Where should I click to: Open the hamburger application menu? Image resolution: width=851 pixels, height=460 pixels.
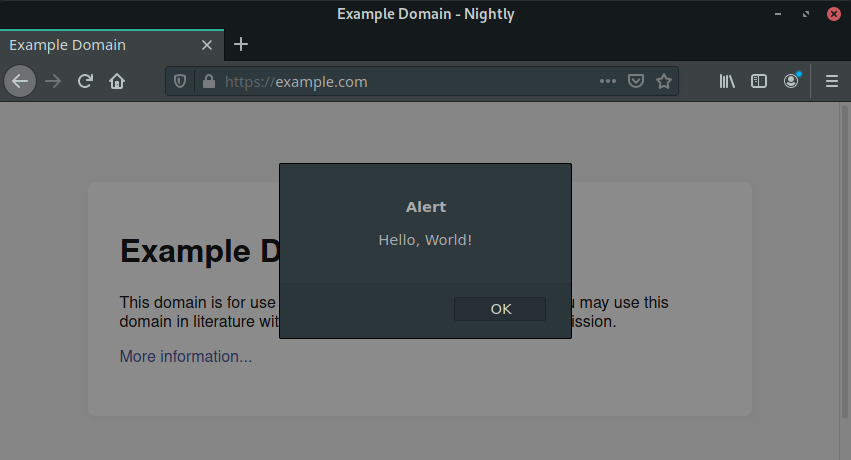(831, 82)
